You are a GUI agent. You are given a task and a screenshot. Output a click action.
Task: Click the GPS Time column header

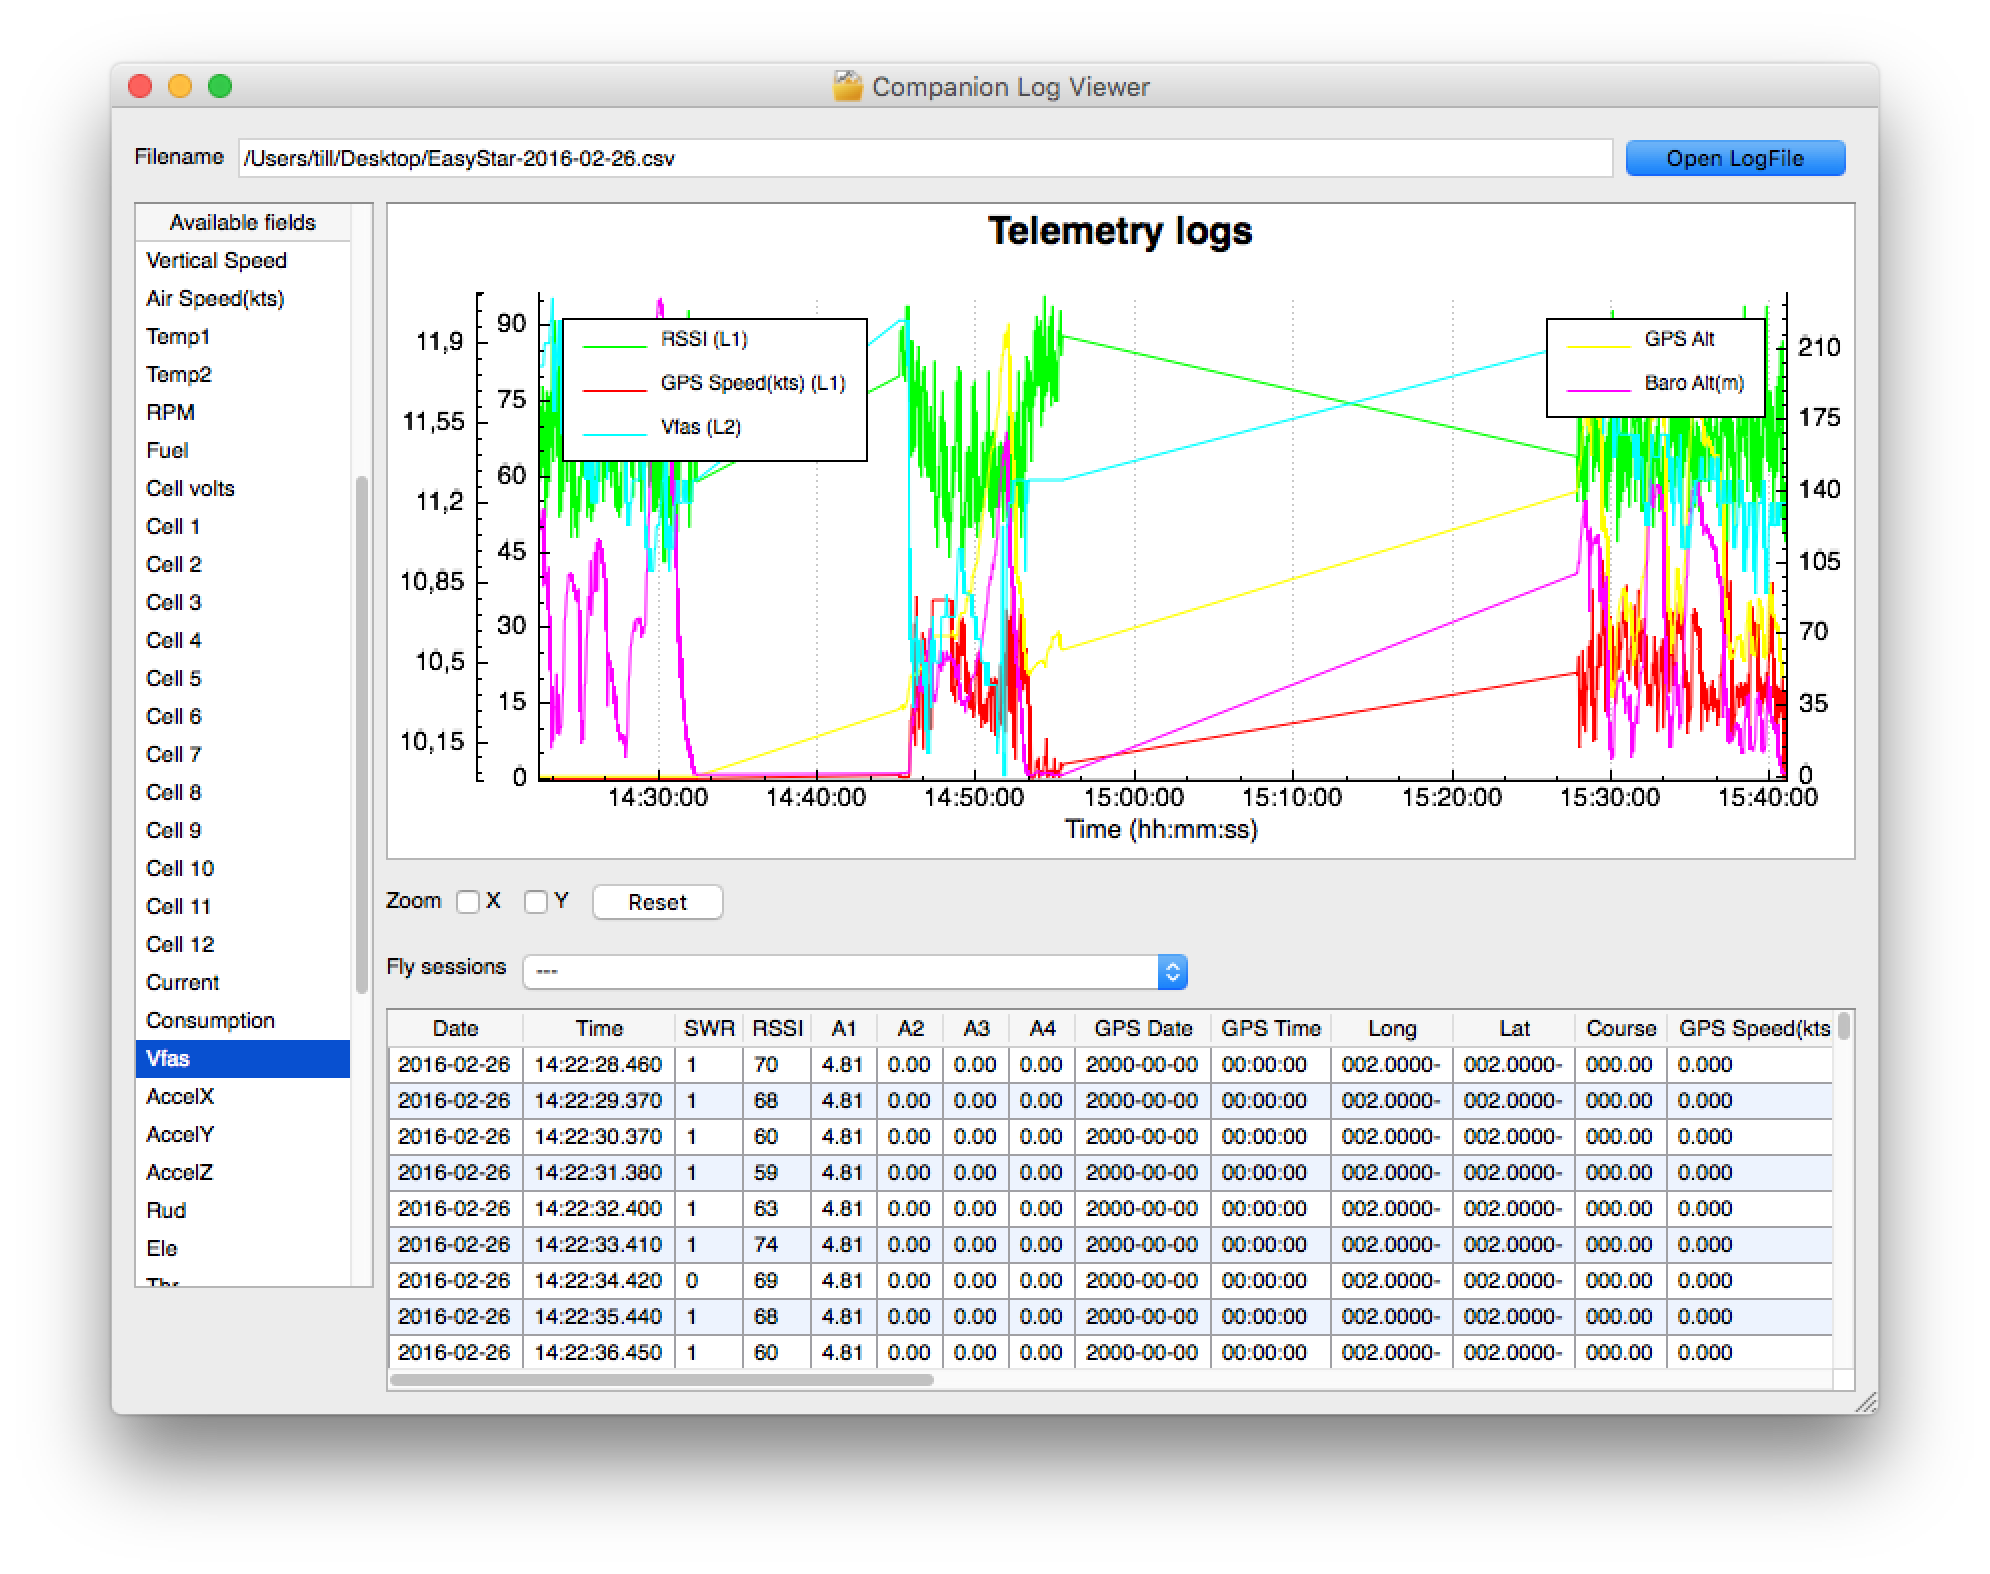click(1270, 1029)
